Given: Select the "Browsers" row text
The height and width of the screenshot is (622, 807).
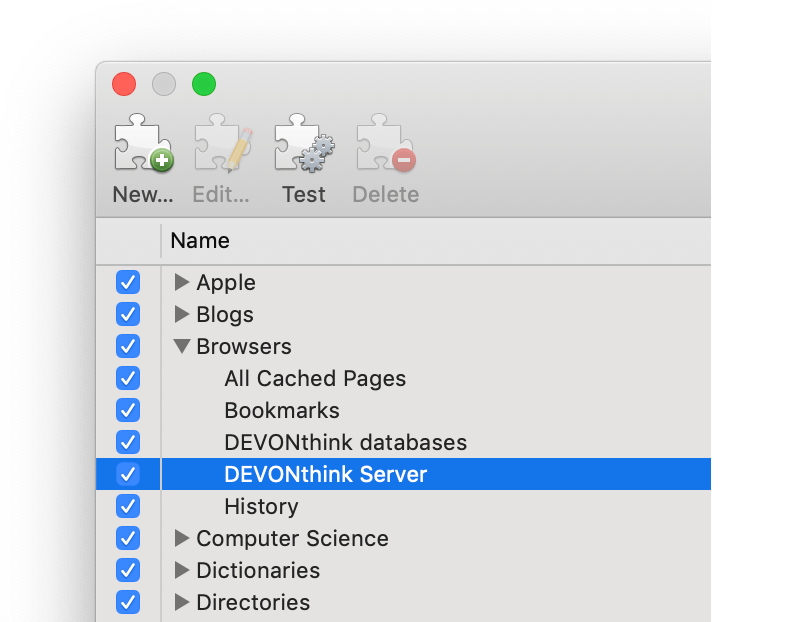Looking at the screenshot, I should pyautogui.click(x=244, y=346).
